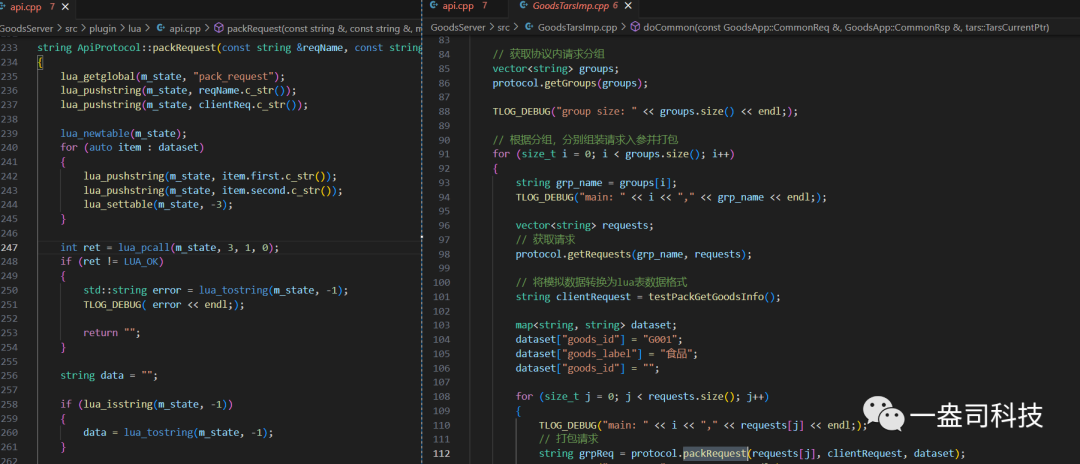This screenshot has width=1080, height=464.
Task: Click method cube icon before packRequest breadcrumb
Action: point(218,29)
